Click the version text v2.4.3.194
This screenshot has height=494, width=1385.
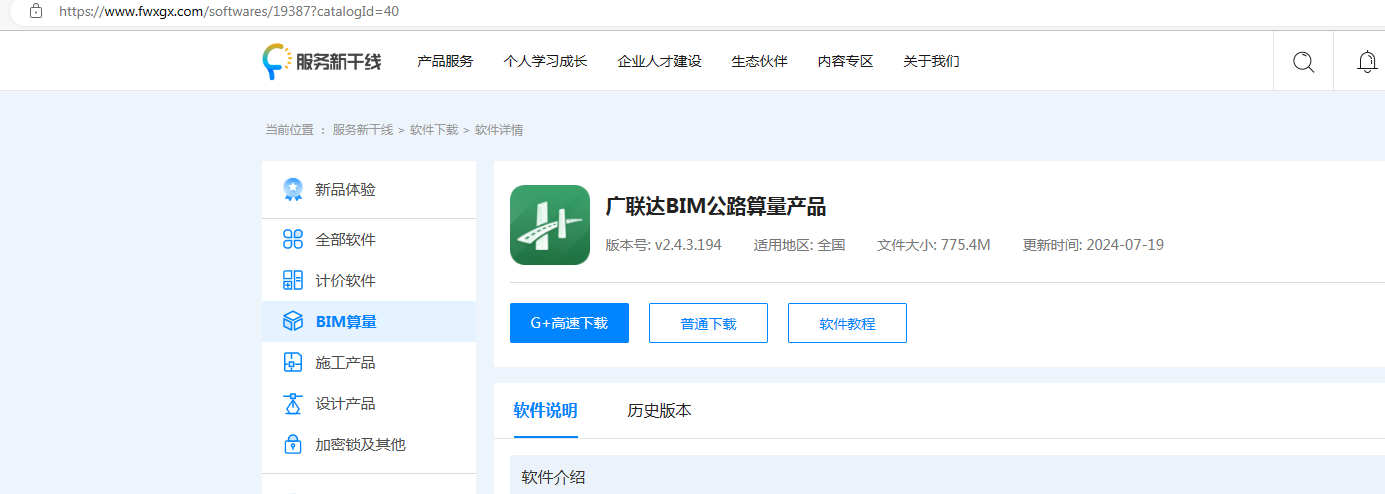[x=688, y=245]
